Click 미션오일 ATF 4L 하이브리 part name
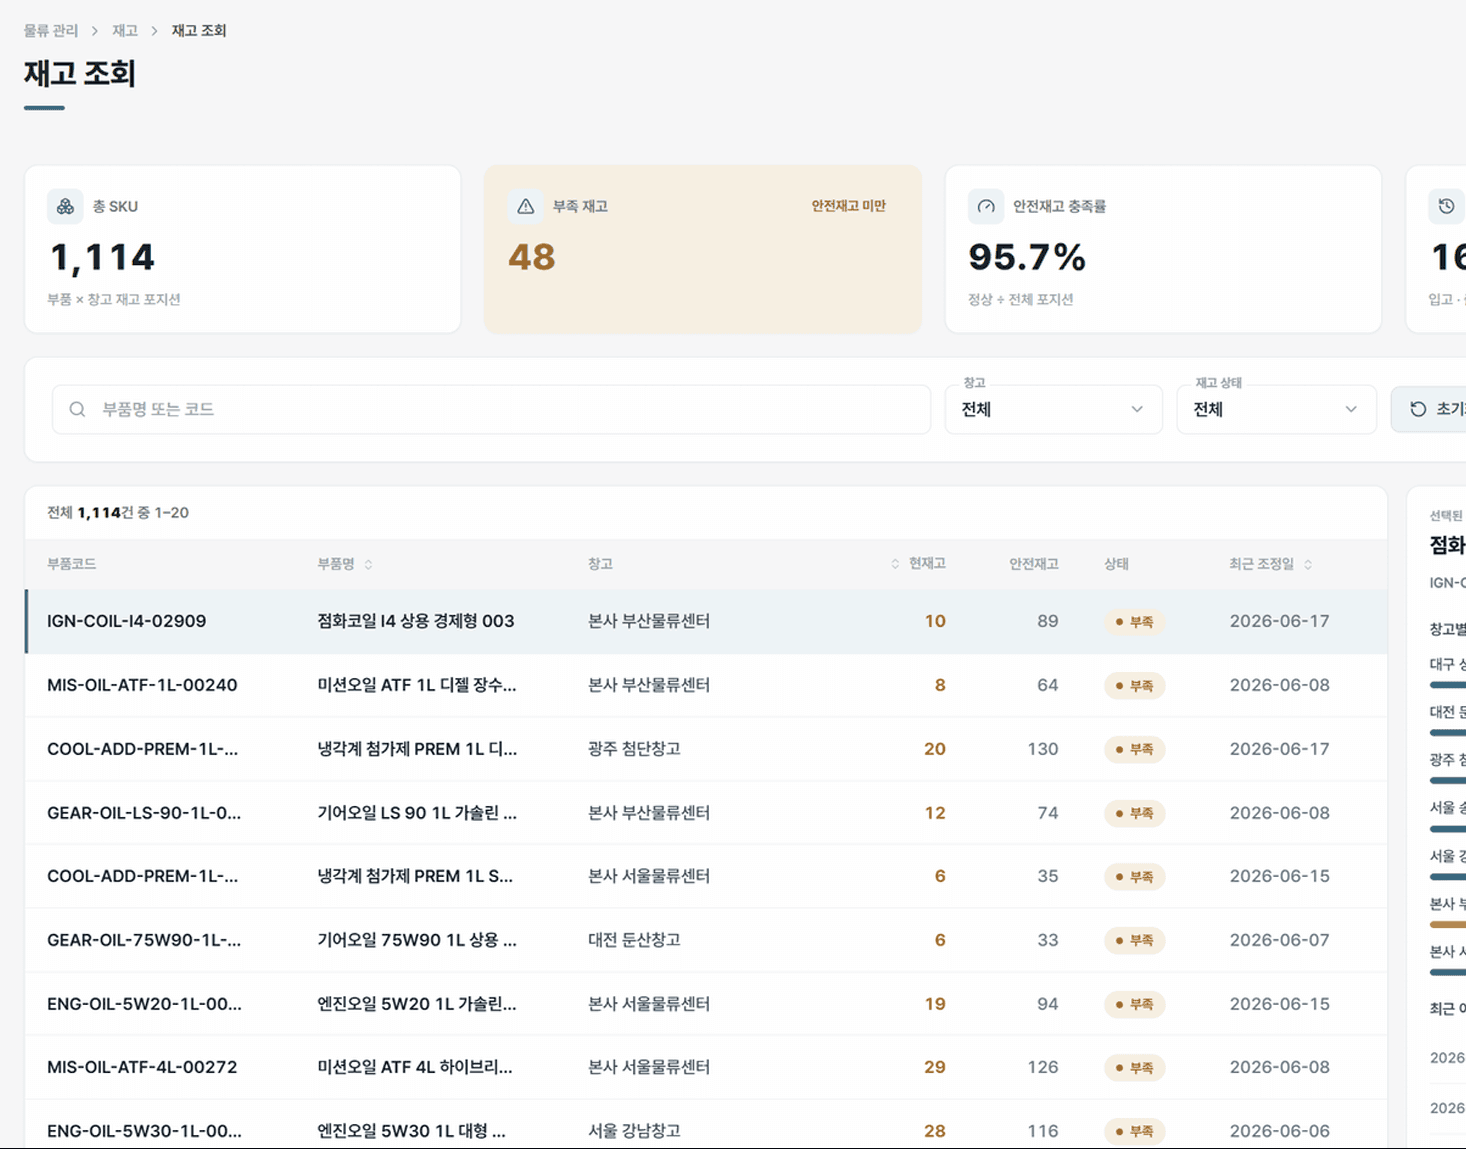This screenshot has height=1149, width=1466. (415, 1067)
